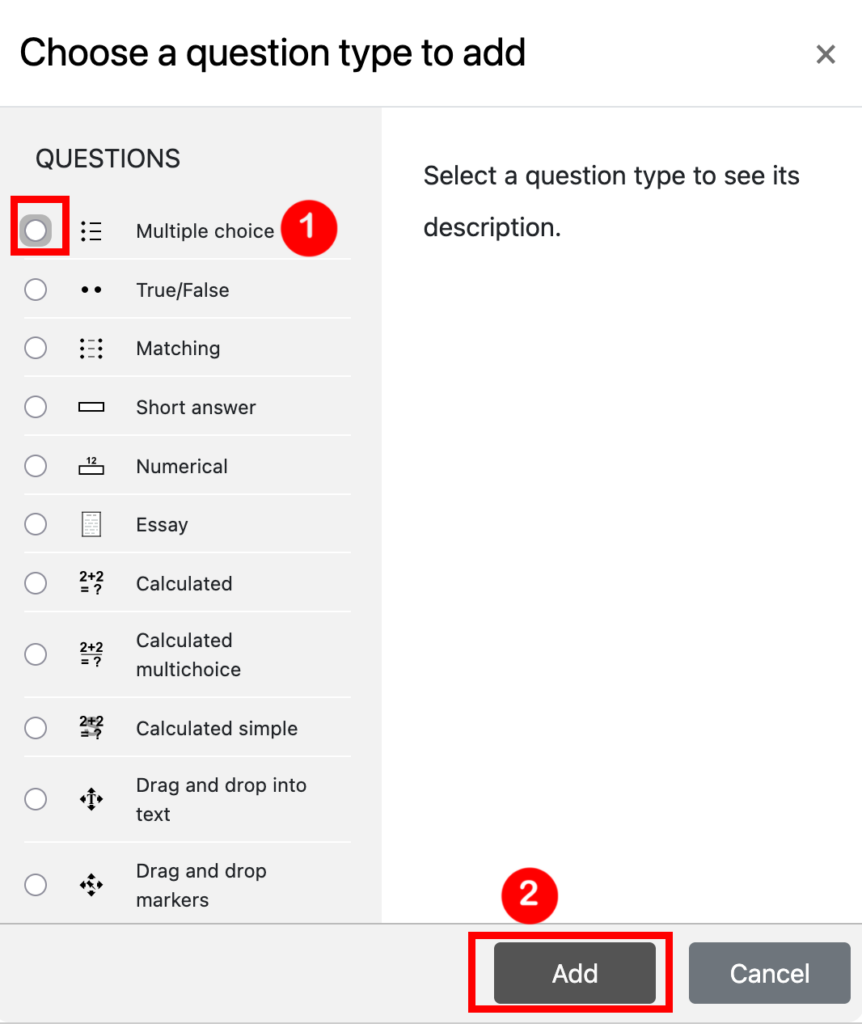Click the Multiple choice list icon
The width and height of the screenshot is (862, 1024).
point(91,231)
